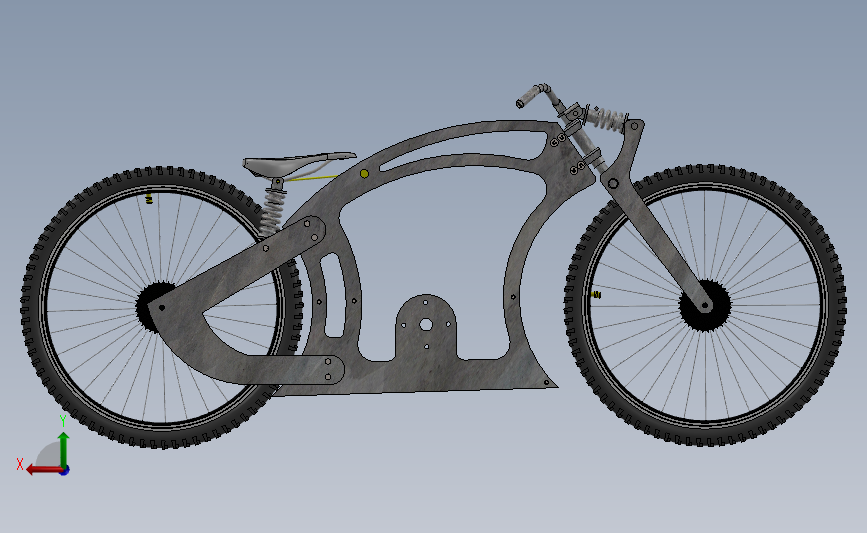Click the center hole of the motor mount
This screenshot has height=533, width=867.
pyautogui.click(x=425, y=325)
